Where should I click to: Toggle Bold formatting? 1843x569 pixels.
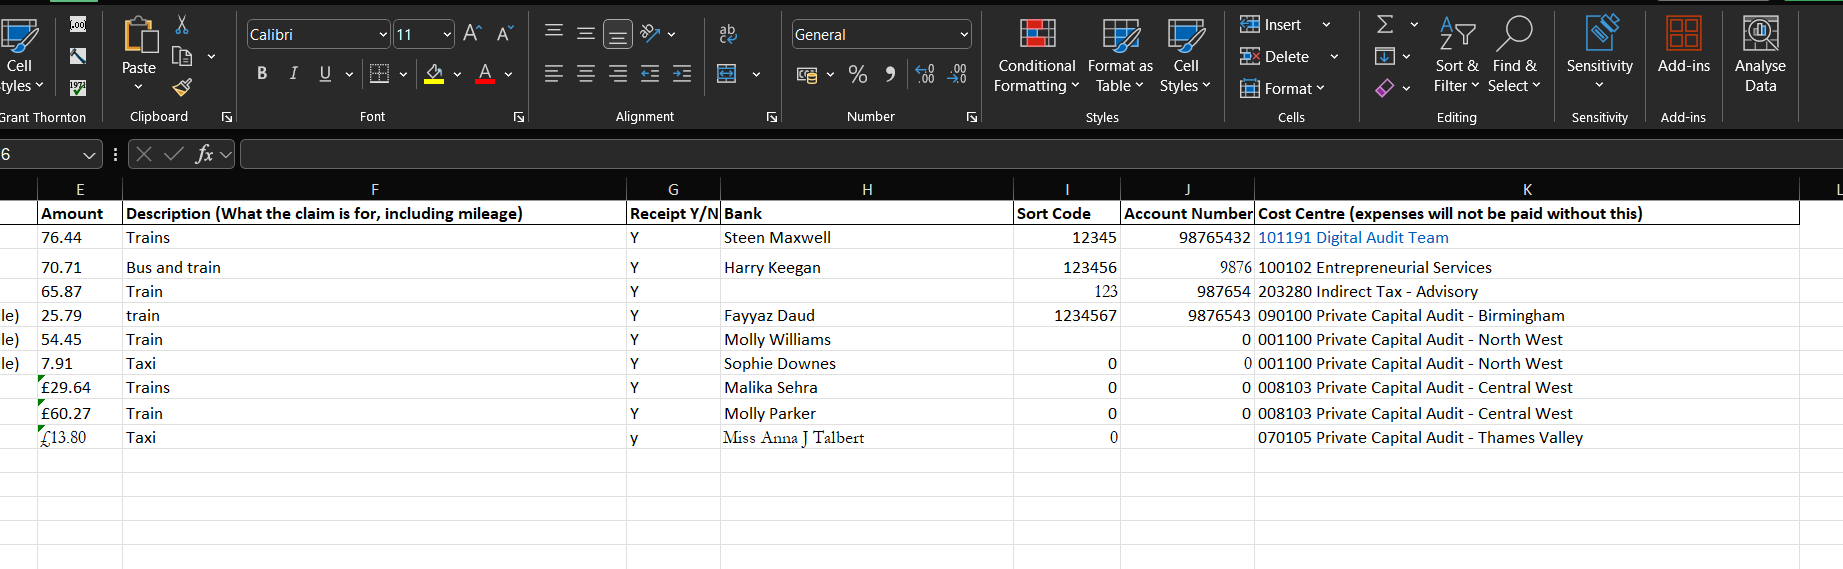(262, 73)
